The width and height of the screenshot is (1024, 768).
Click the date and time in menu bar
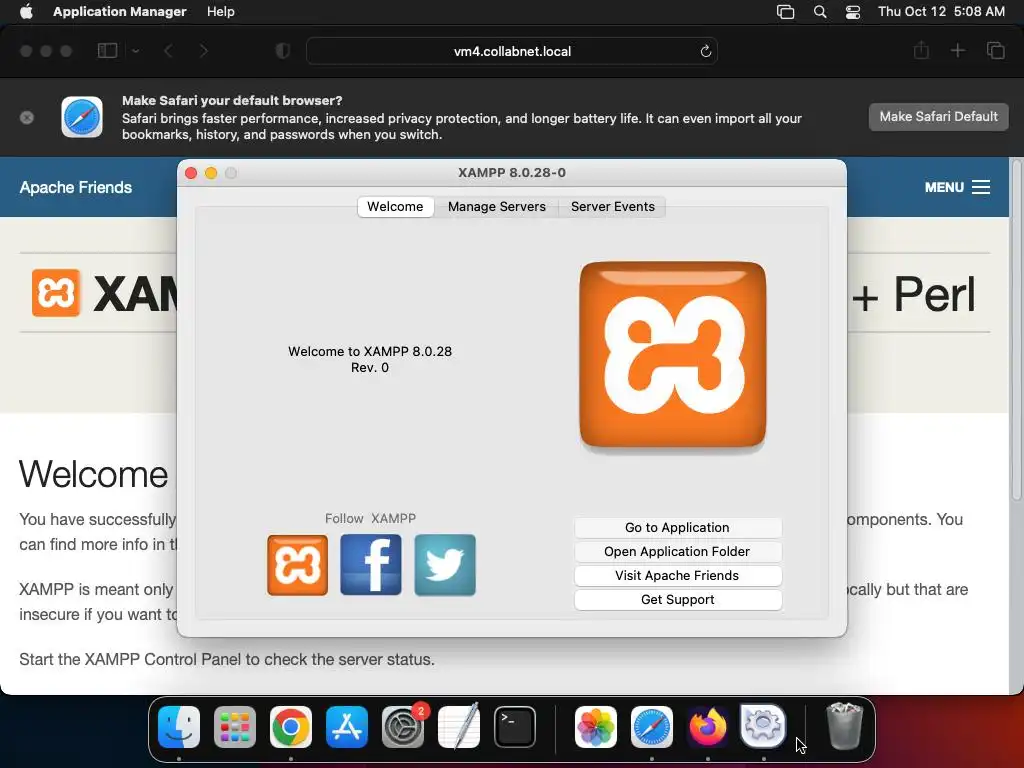[x=941, y=11]
